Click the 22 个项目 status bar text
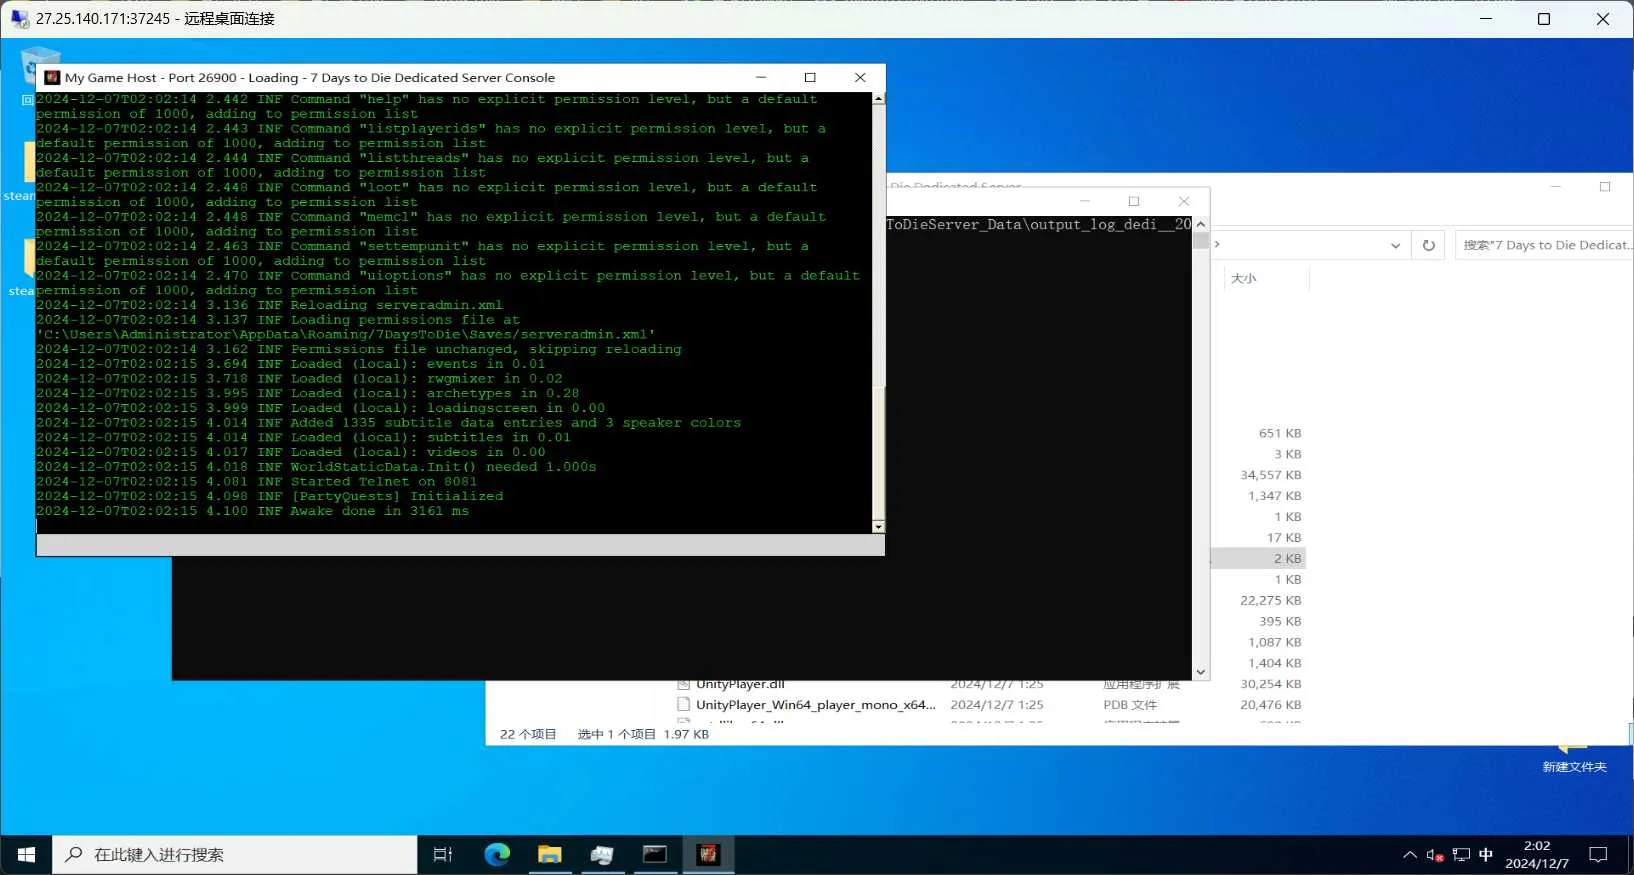Image resolution: width=1634 pixels, height=875 pixels. click(527, 734)
